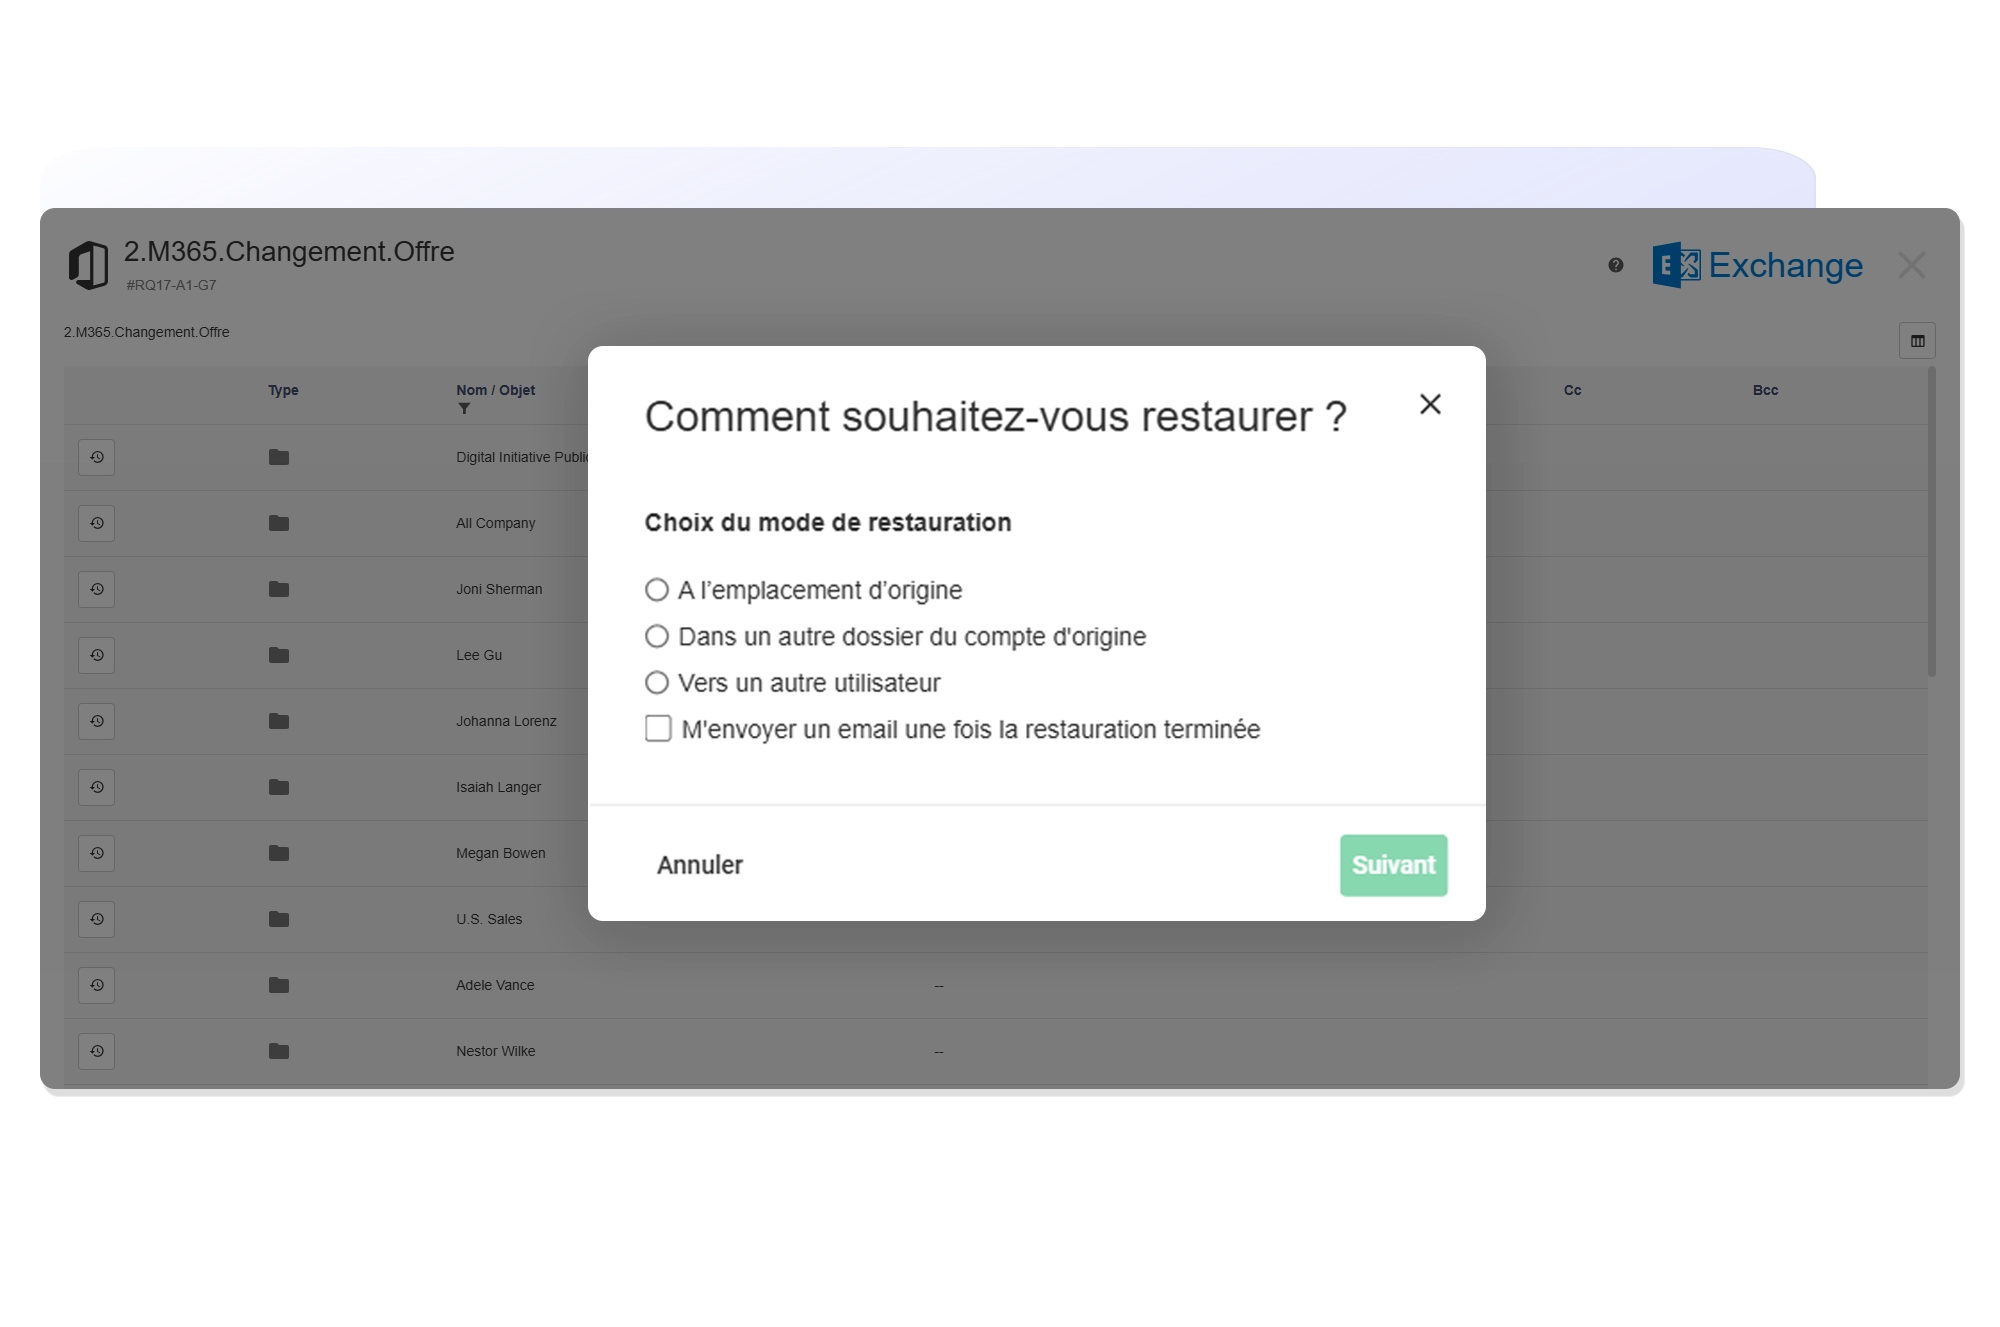This screenshot has height=1327, width=2000.
Task: Click the folder icon in the Megan Bowen row
Action: (277, 853)
